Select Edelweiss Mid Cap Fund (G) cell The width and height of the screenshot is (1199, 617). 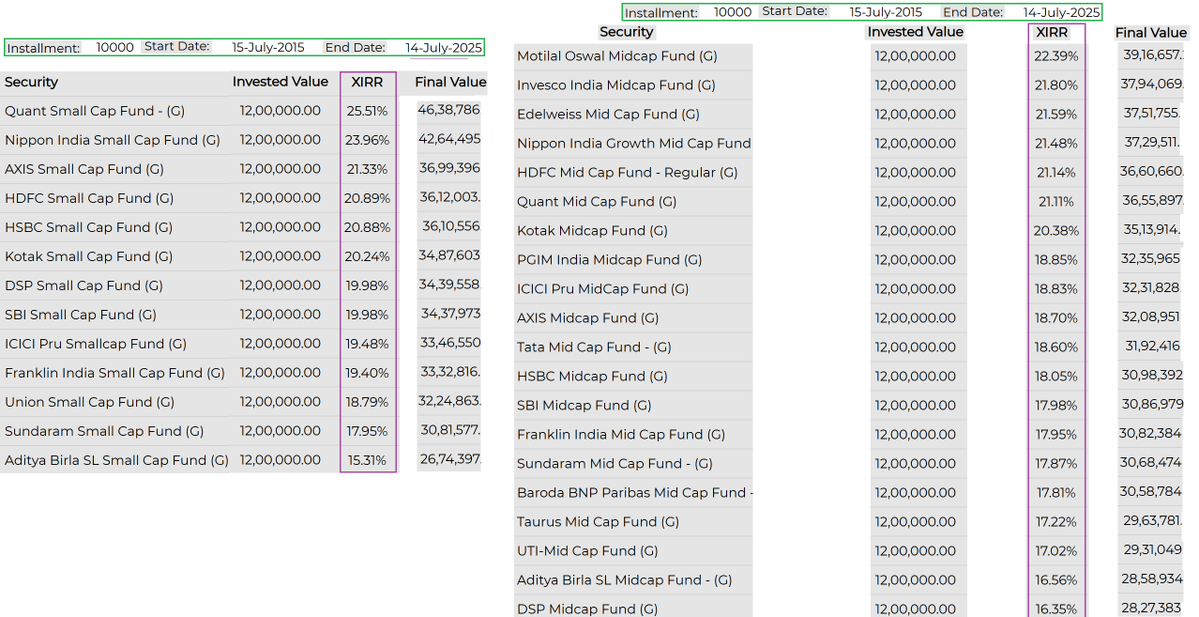click(608, 114)
